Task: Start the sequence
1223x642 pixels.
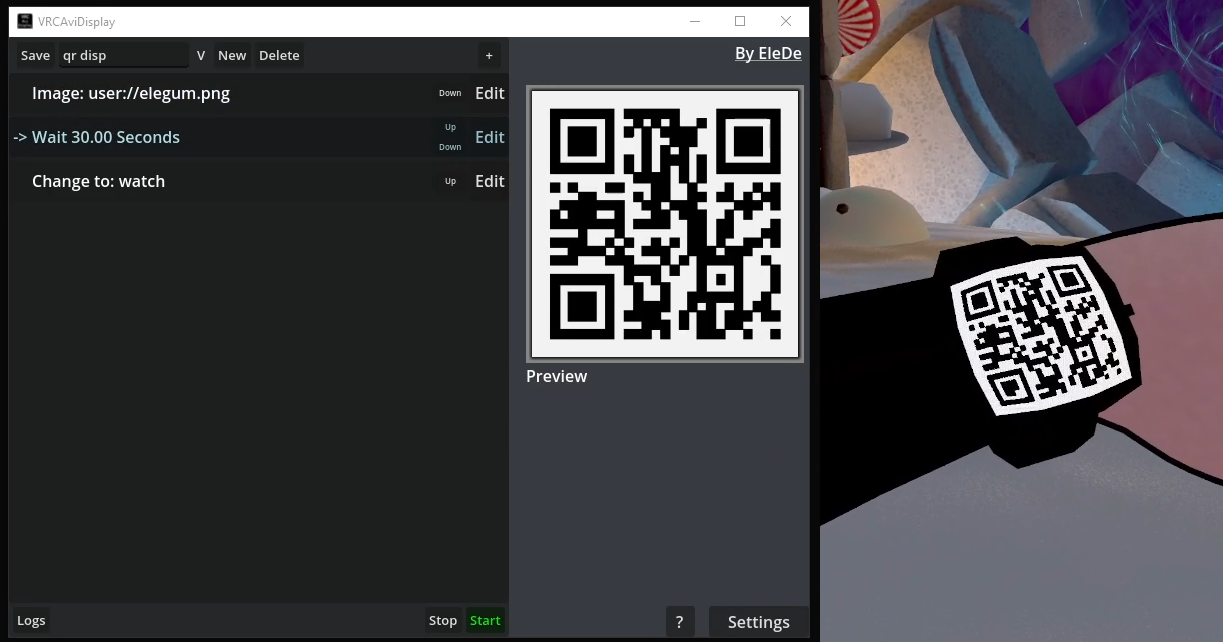Action: tap(485, 620)
